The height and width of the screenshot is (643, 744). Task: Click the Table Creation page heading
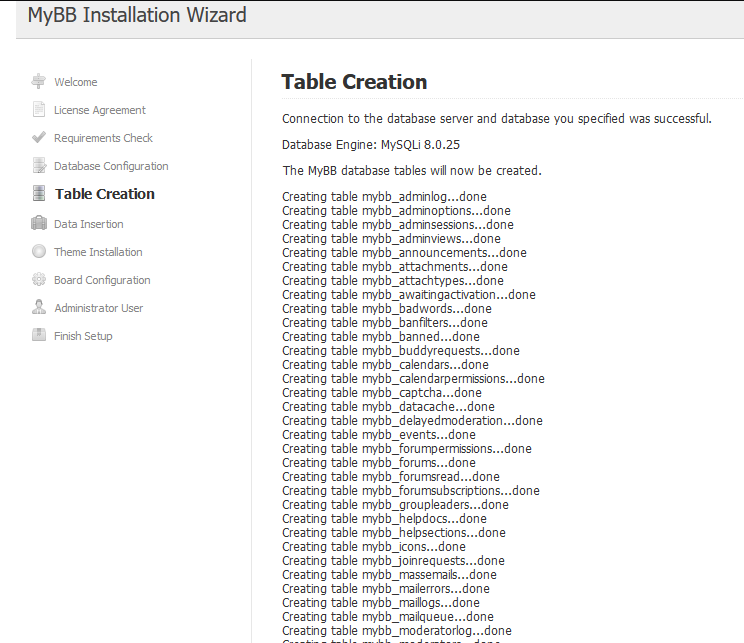click(x=354, y=82)
